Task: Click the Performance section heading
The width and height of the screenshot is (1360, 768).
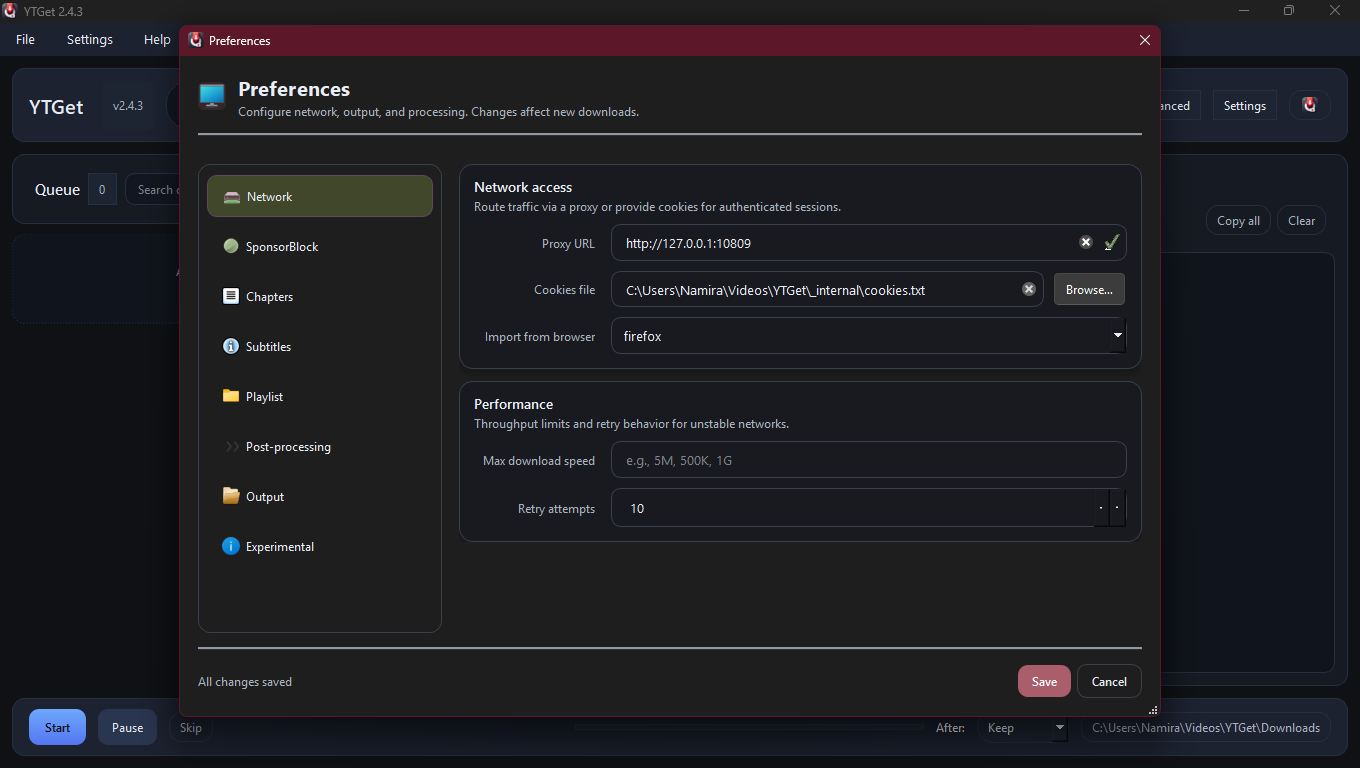Action: click(513, 404)
